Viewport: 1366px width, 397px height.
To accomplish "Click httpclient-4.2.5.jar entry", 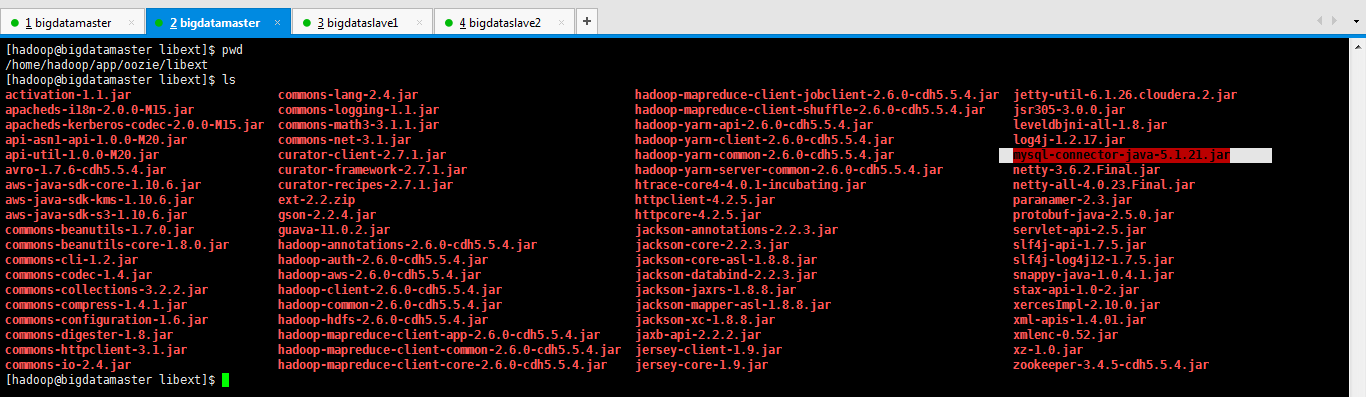I will 705,200.
